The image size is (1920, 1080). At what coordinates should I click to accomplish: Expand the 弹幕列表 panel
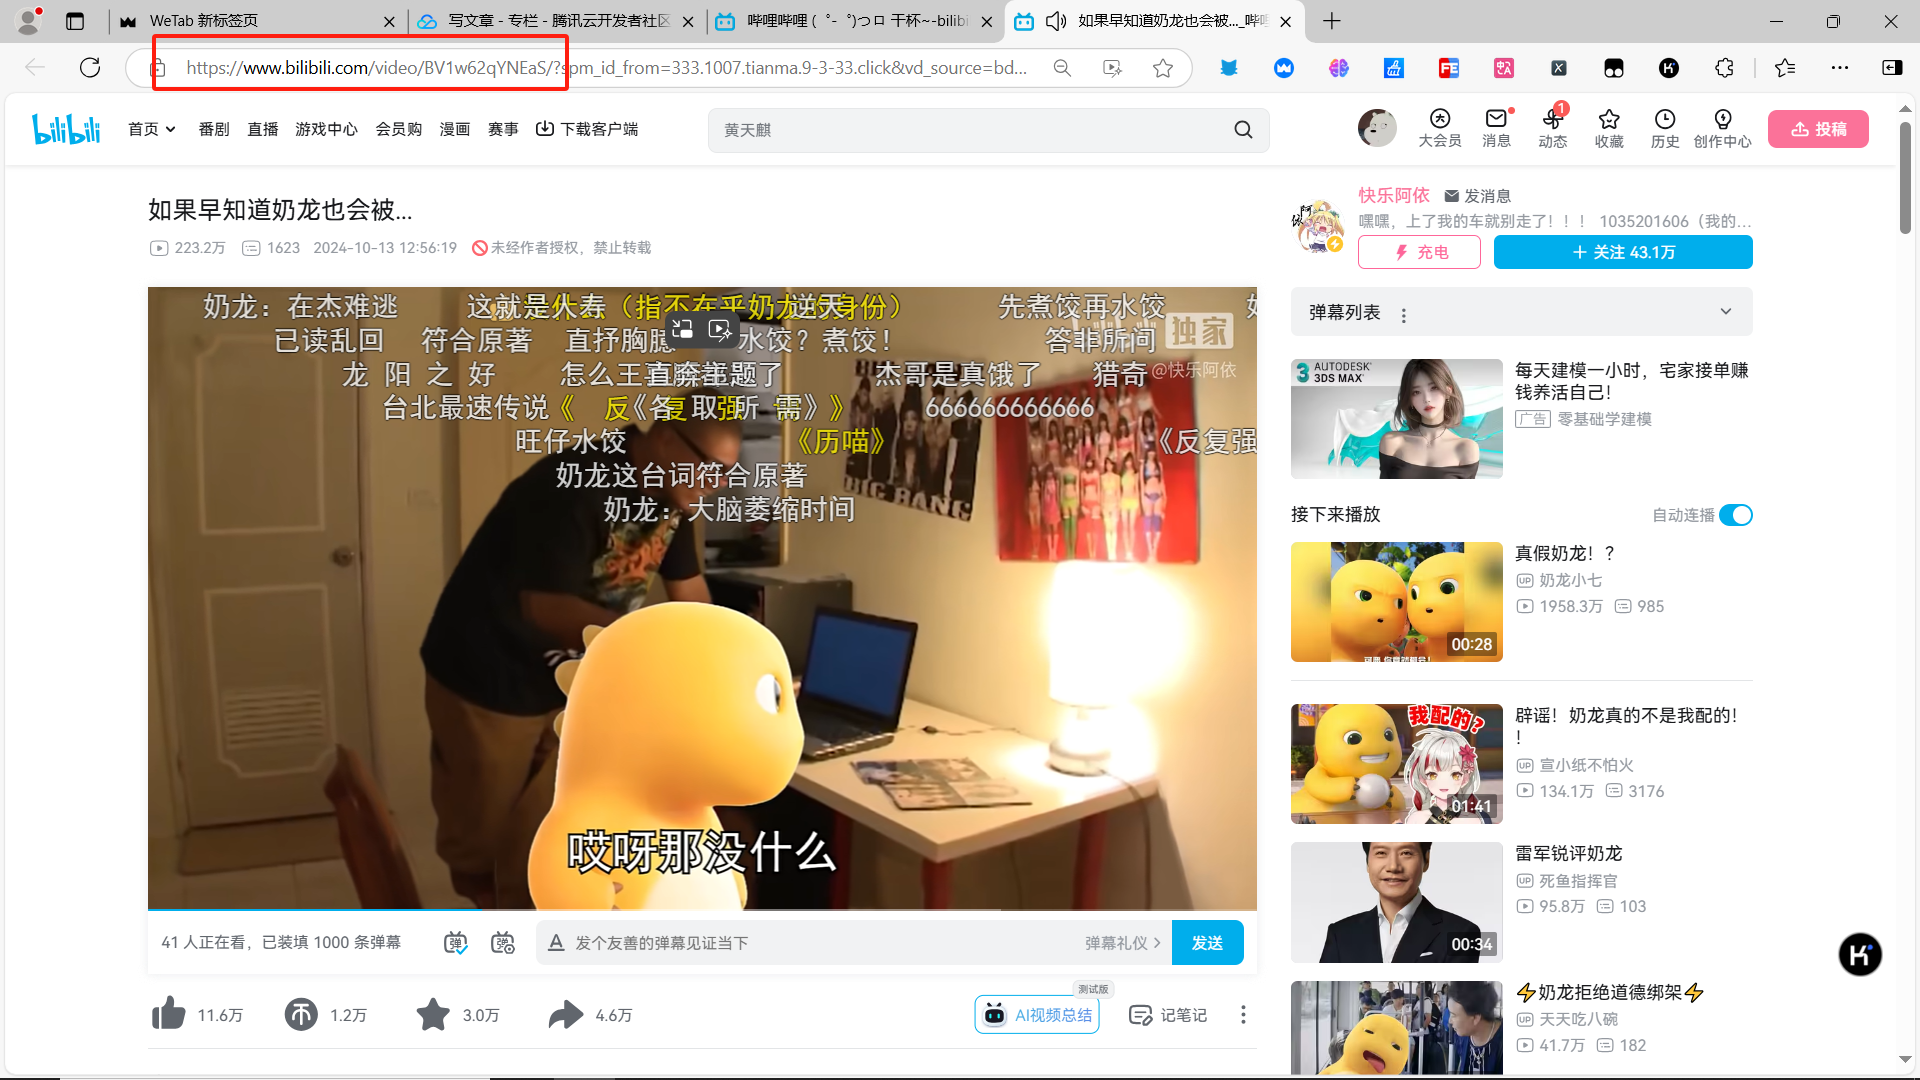(1725, 312)
